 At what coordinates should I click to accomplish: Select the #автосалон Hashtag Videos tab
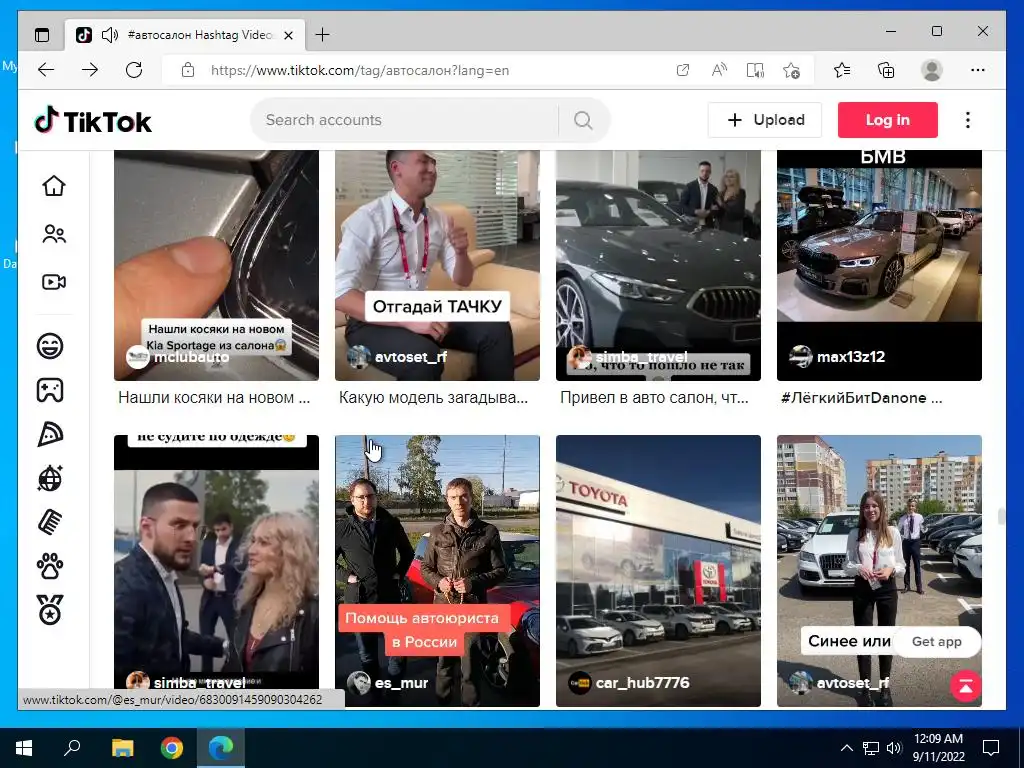185,35
